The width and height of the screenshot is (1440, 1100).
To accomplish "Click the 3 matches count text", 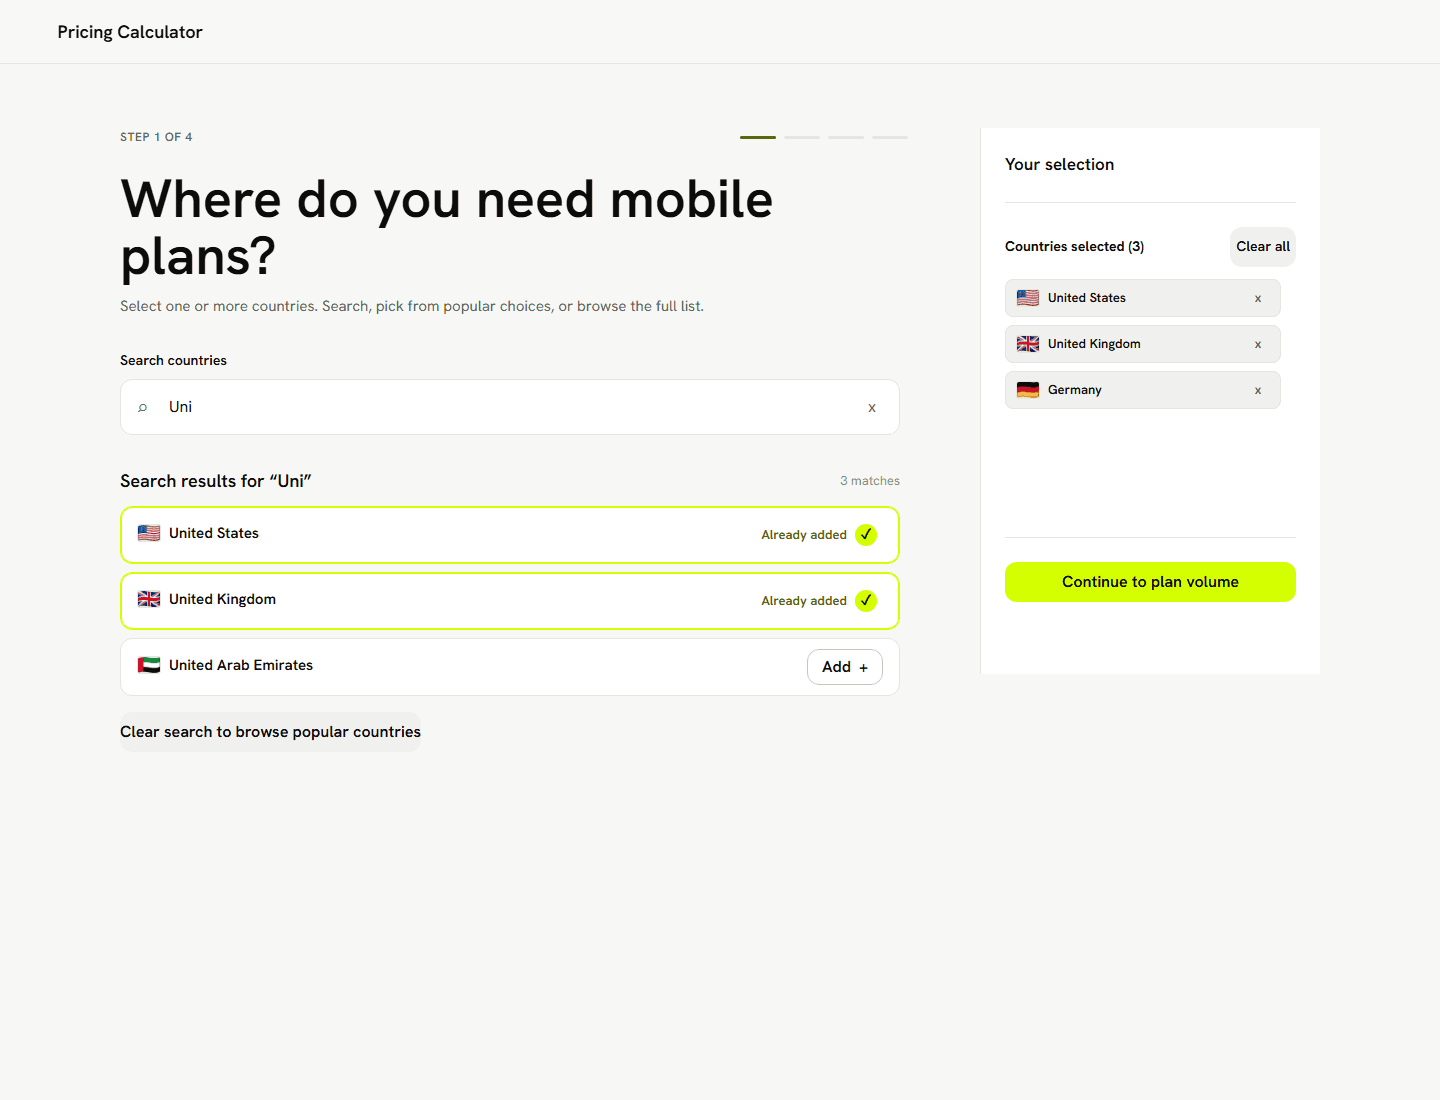I will point(870,481).
